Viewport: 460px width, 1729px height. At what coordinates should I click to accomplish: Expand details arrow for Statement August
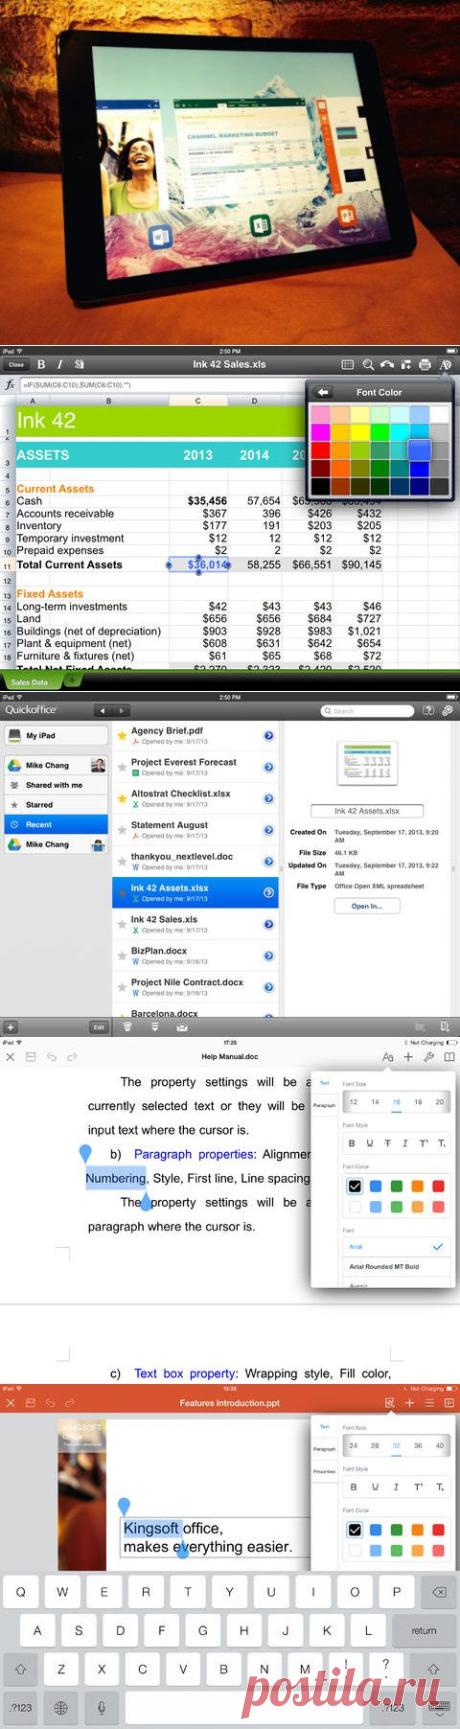tap(268, 830)
